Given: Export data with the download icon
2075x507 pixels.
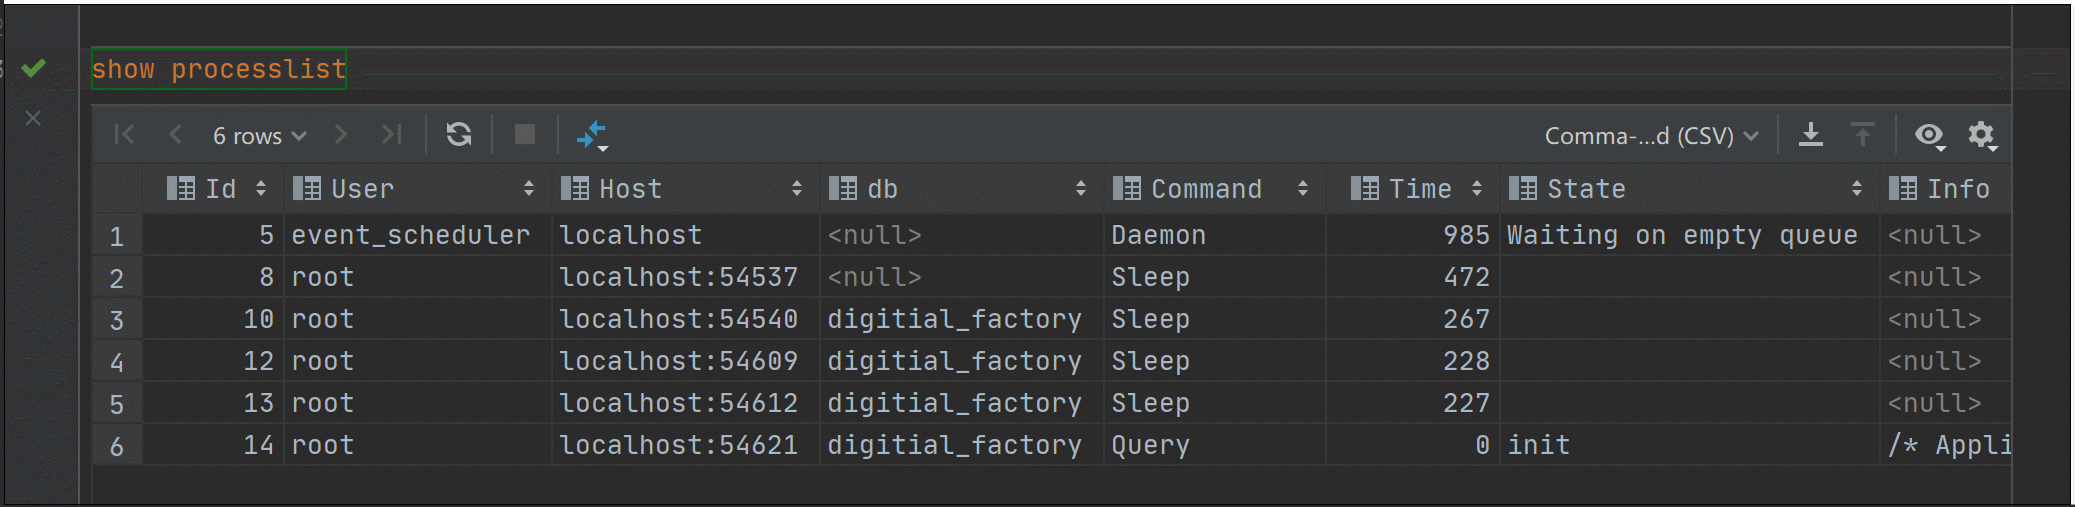Looking at the screenshot, I should pos(1810,135).
